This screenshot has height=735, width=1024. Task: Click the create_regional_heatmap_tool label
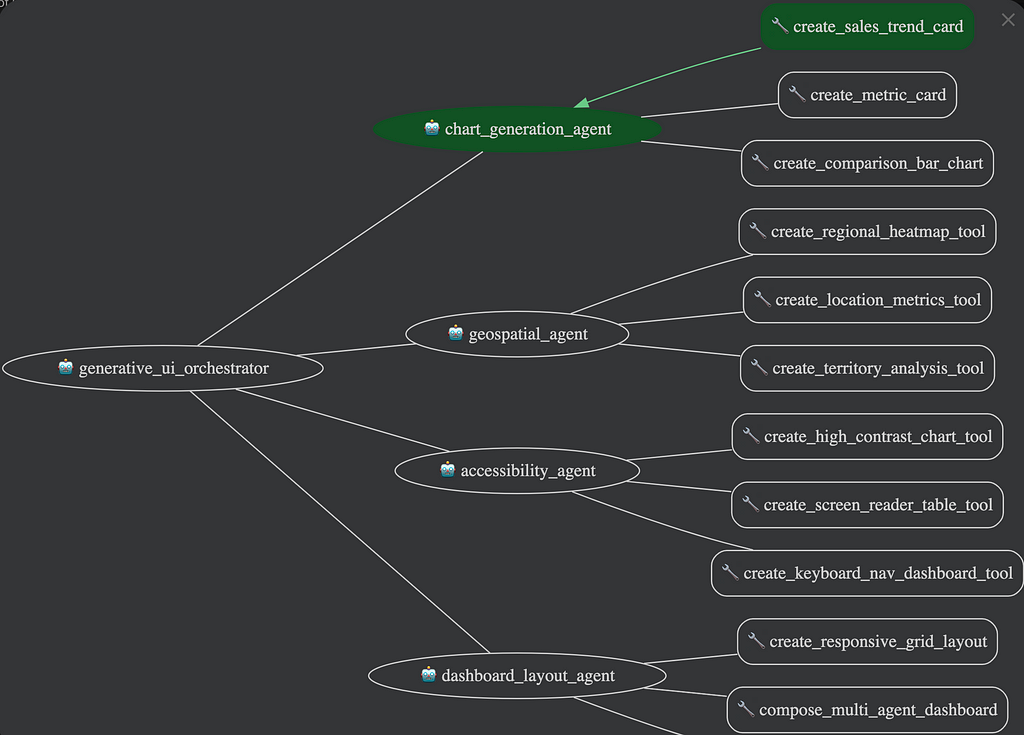pos(878,232)
